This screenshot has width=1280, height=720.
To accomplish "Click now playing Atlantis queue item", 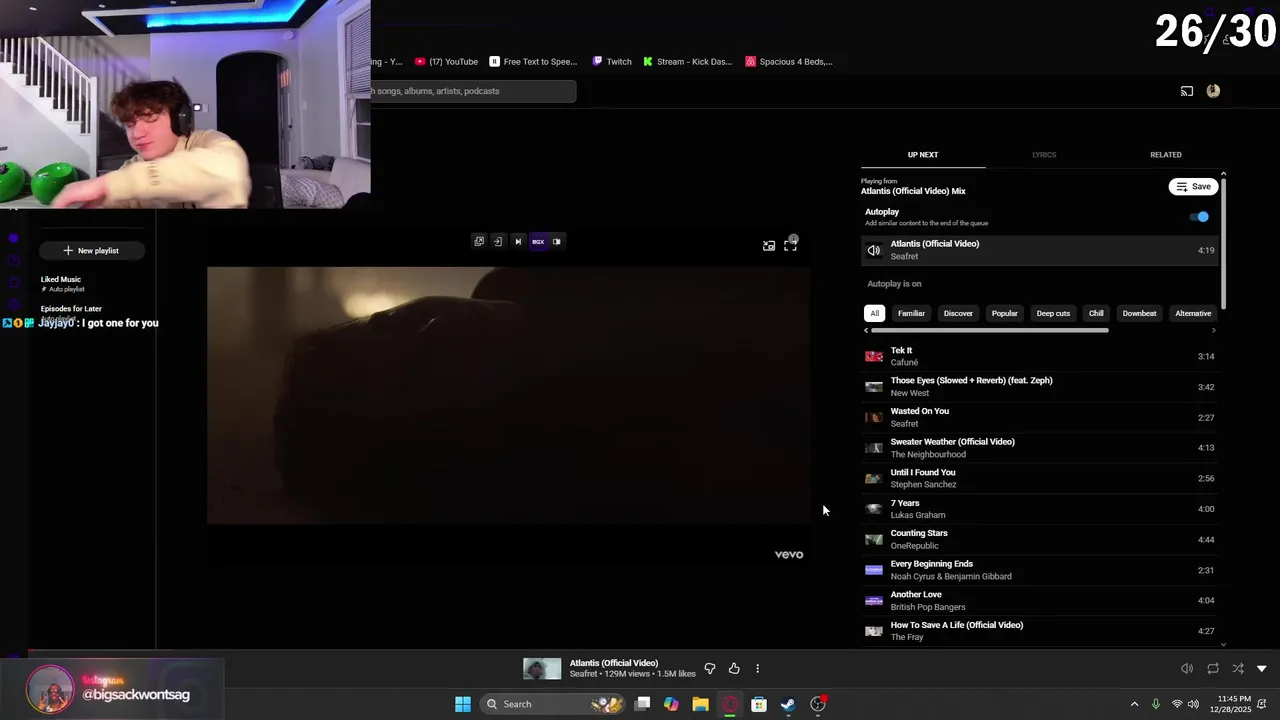I will click(x=1040, y=250).
